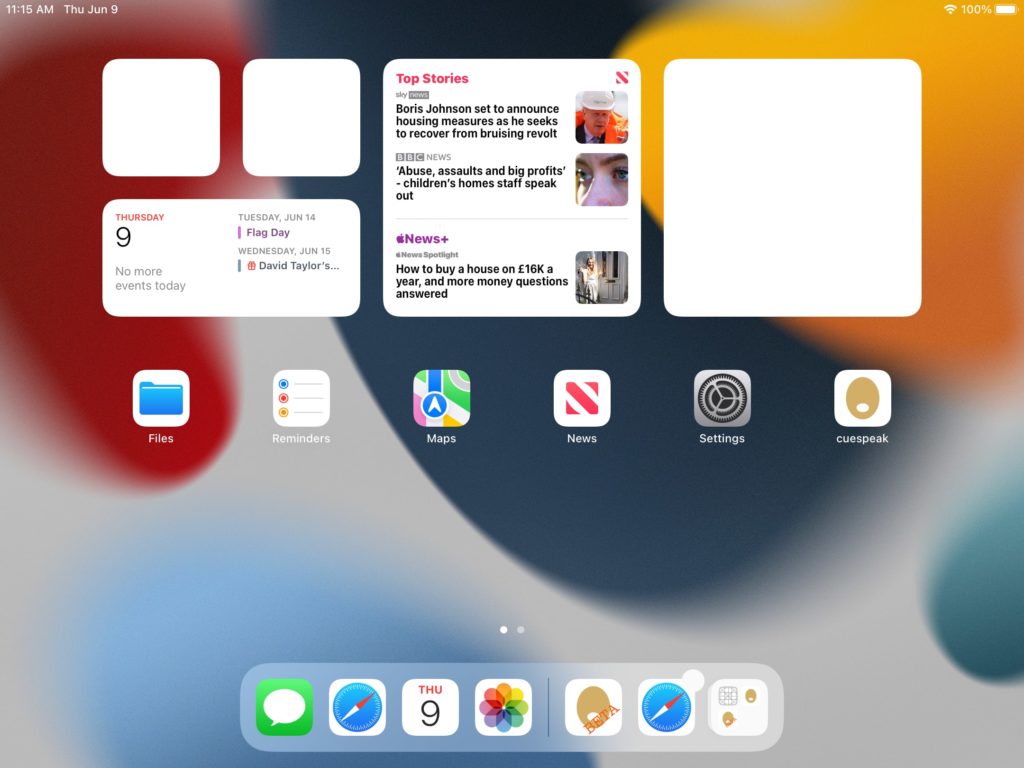Tap 'No more events today' text
The width and height of the screenshot is (1024, 768).
click(150, 278)
